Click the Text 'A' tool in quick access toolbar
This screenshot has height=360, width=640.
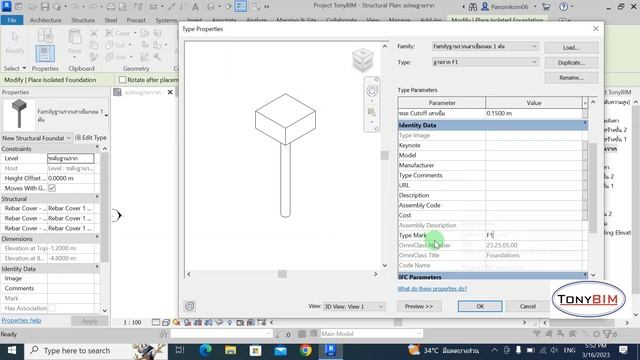coord(195,7)
